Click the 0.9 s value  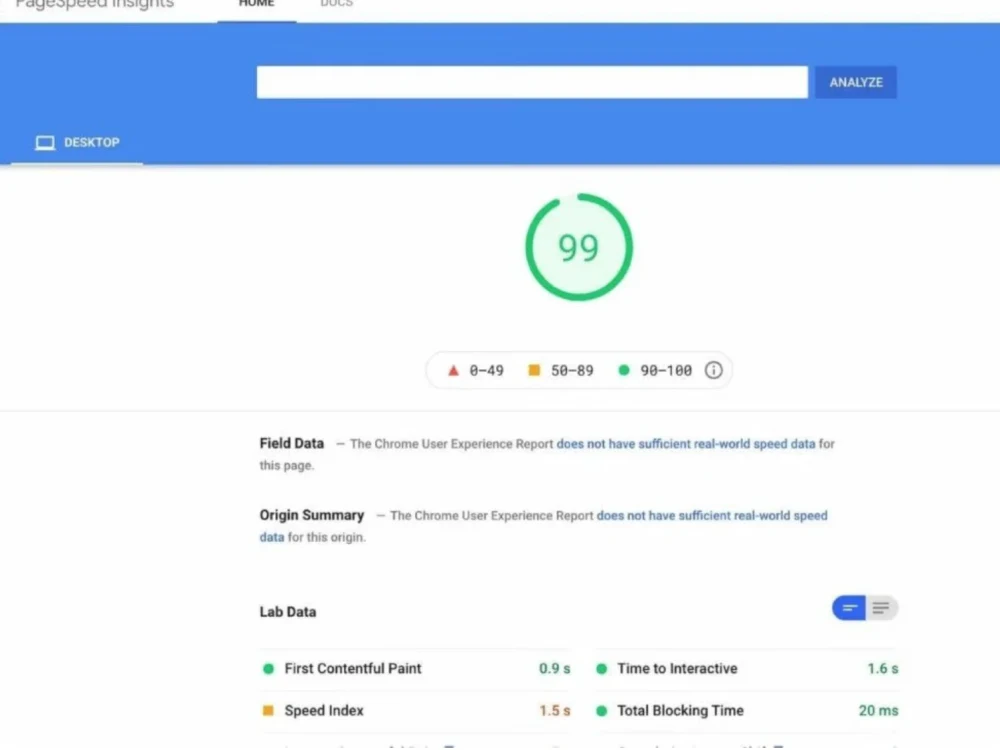[554, 668]
